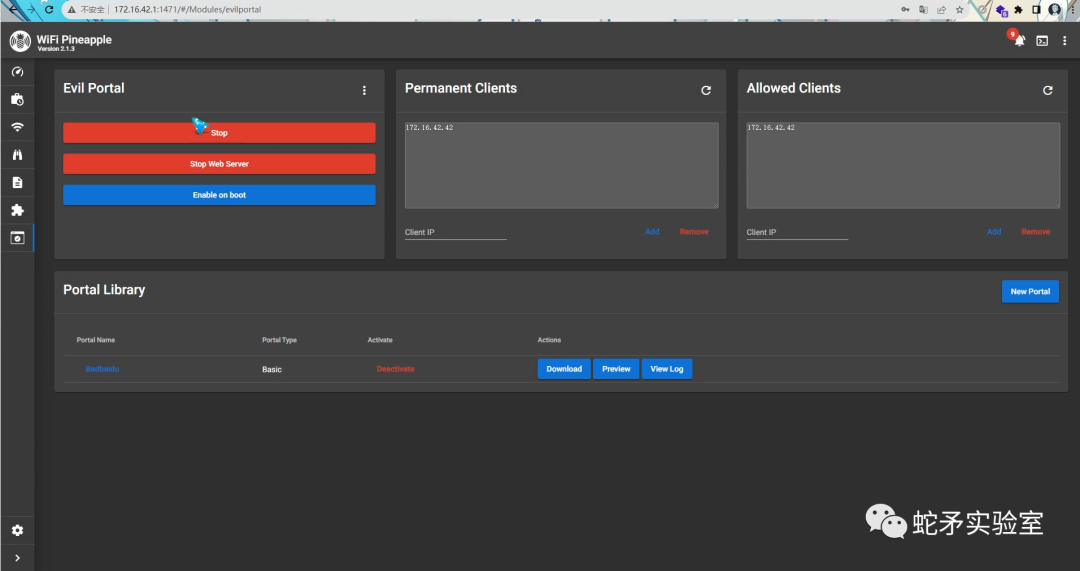
Task: Click the Portal Name column header
Action: [x=96, y=340]
